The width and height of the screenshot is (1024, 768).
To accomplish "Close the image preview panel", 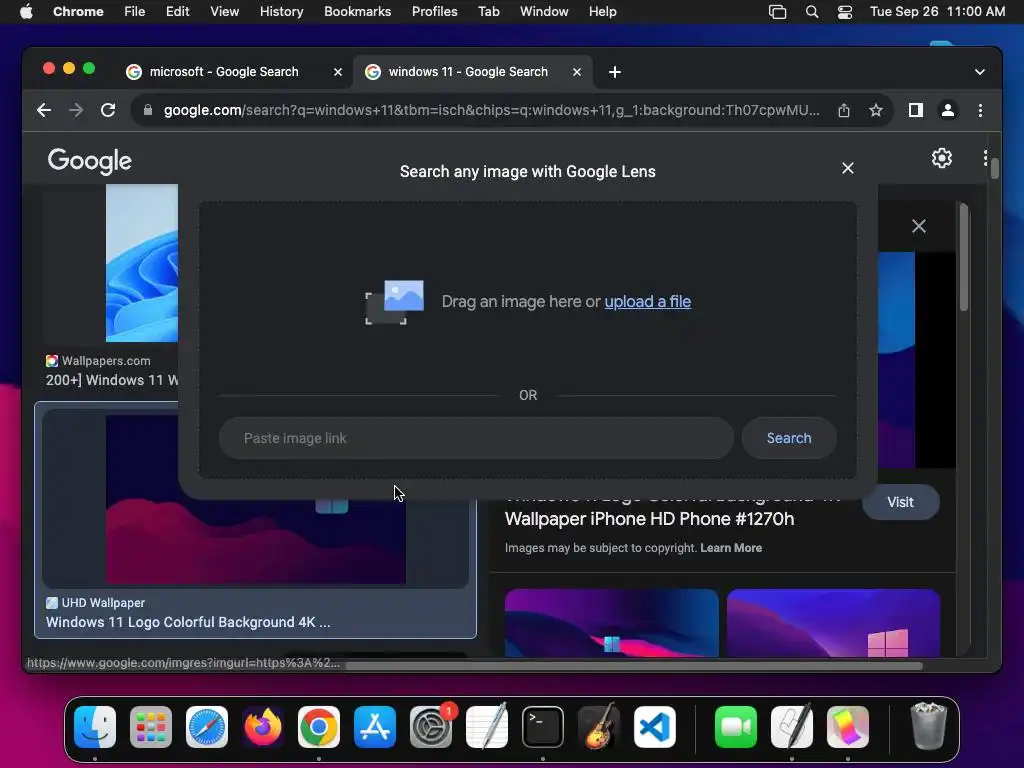I will [x=919, y=226].
